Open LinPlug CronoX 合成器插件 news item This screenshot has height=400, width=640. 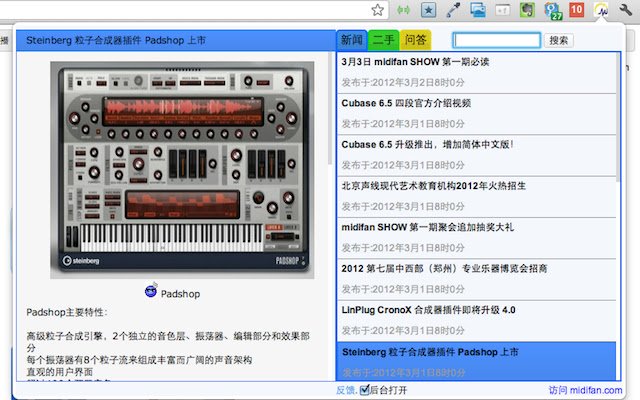coord(476,321)
